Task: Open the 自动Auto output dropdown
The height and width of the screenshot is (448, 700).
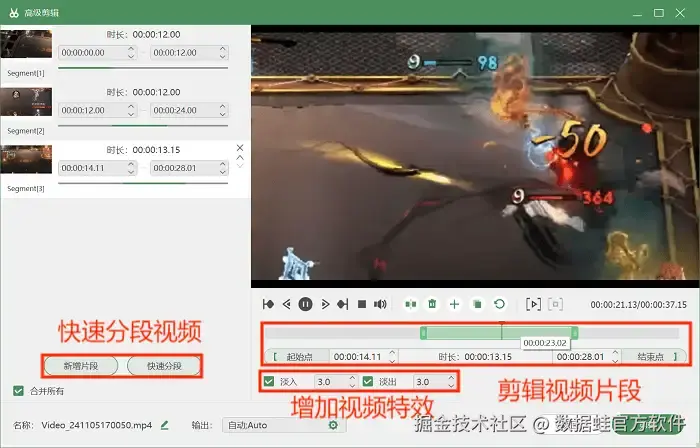Action: click(x=283, y=425)
